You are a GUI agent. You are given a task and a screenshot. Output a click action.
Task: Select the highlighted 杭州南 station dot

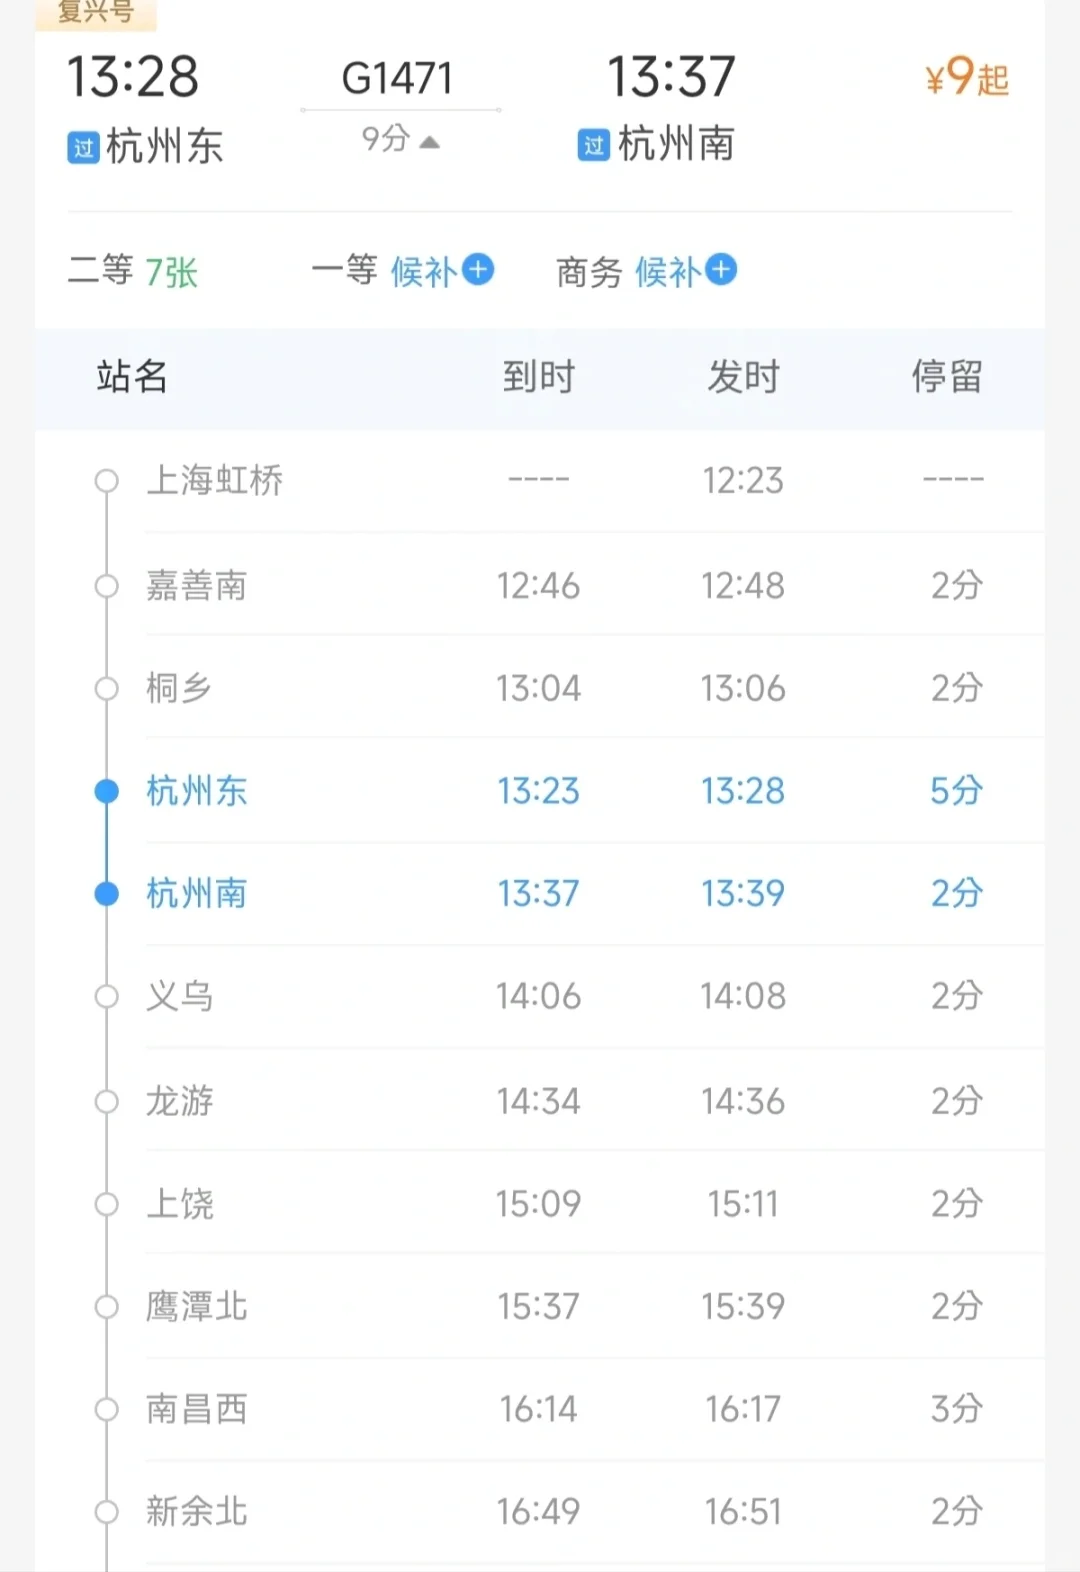click(x=106, y=894)
